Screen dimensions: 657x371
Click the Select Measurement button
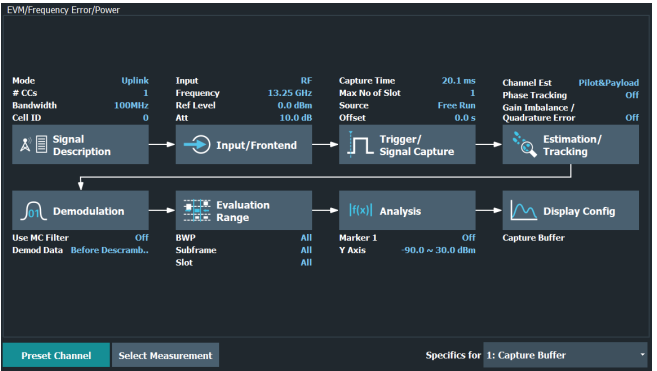[165, 355]
